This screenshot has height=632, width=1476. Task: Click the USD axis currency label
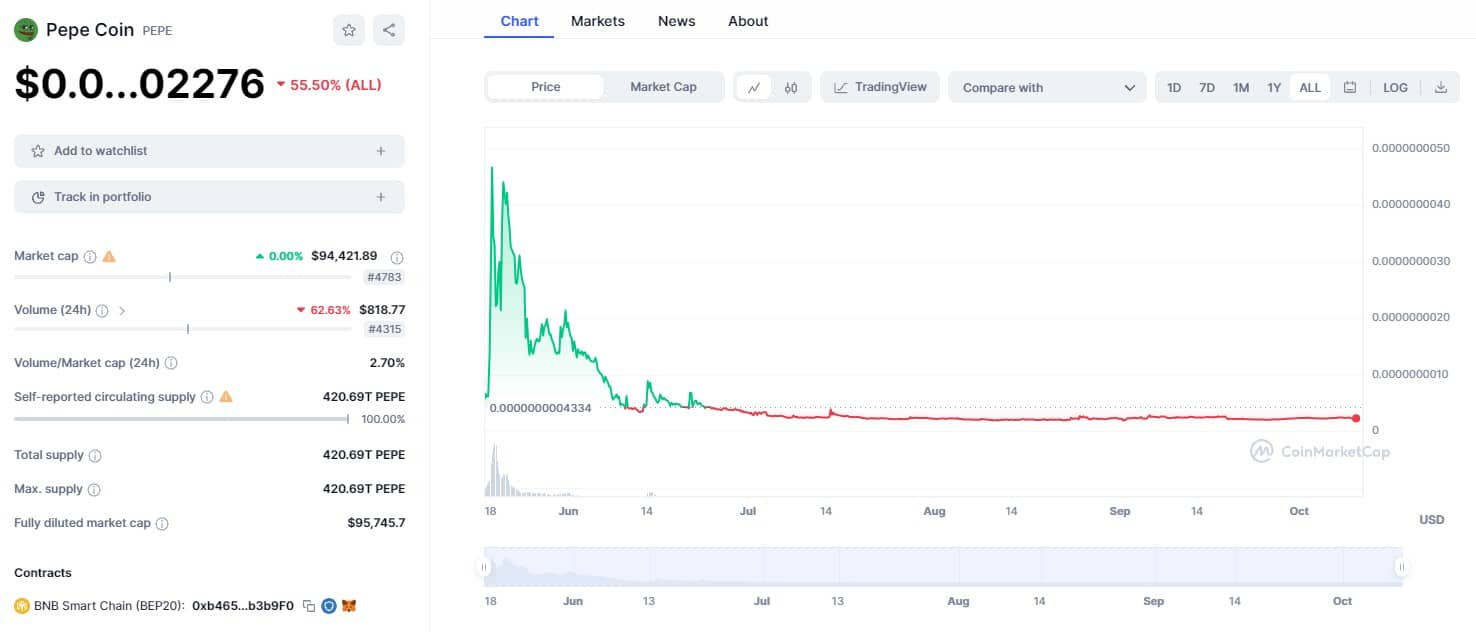[1432, 520]
